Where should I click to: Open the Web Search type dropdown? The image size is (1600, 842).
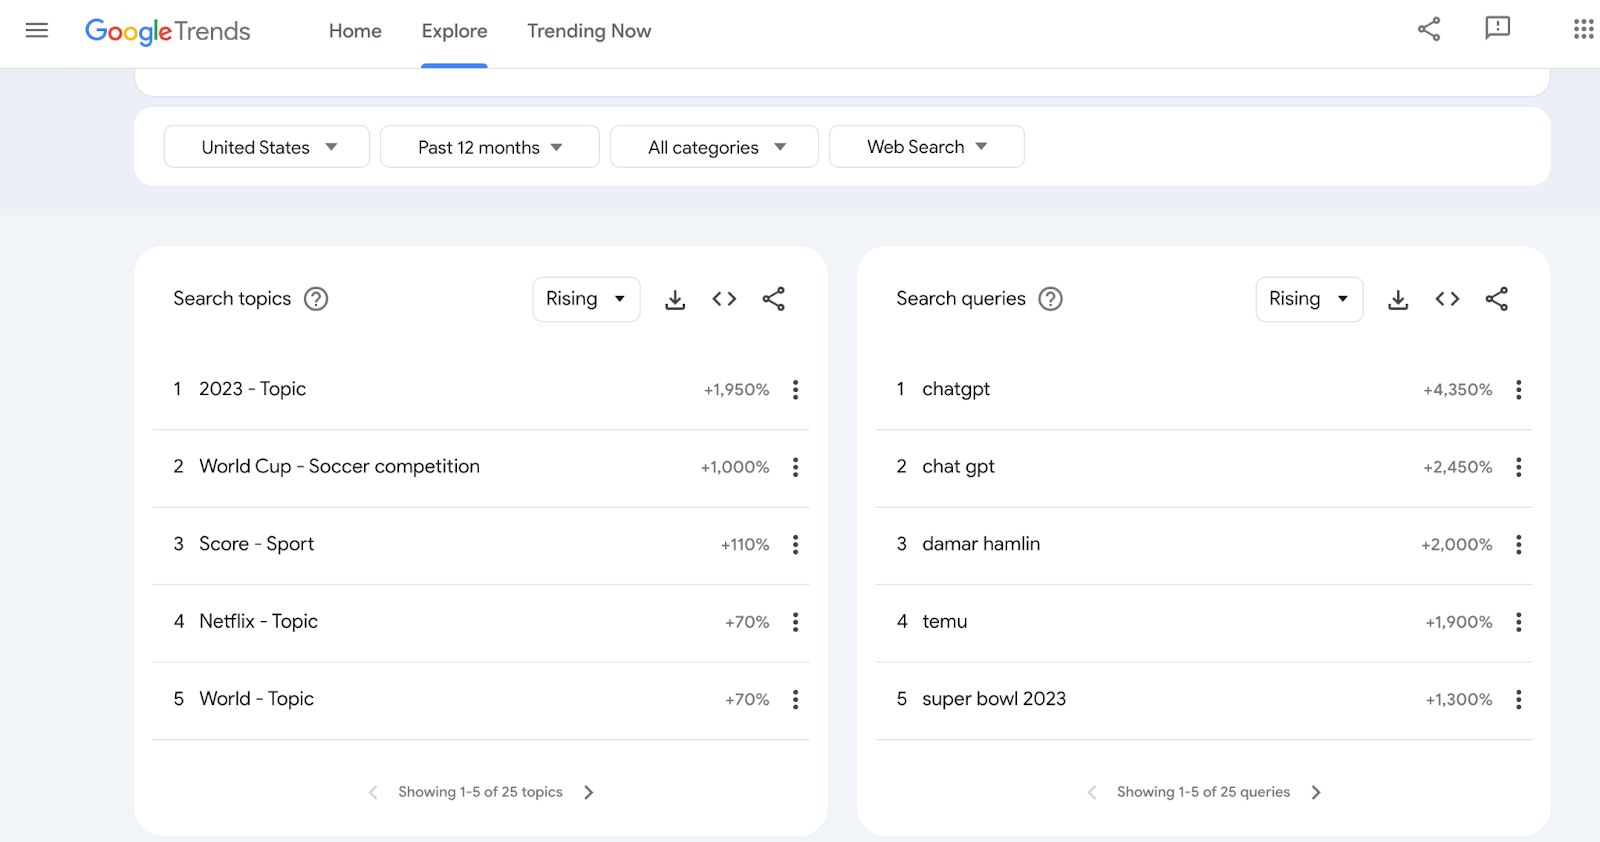tap(927, 147)
